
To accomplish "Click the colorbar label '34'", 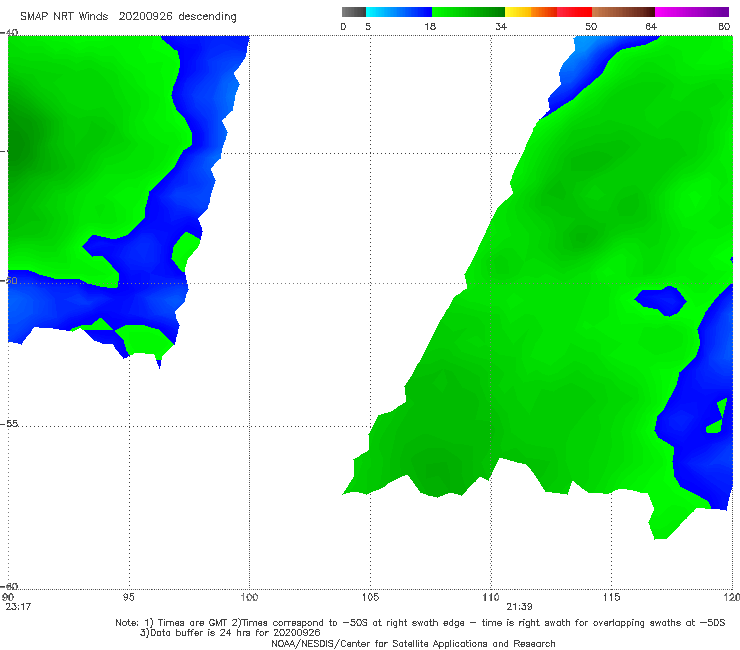I will coord(501,27).
